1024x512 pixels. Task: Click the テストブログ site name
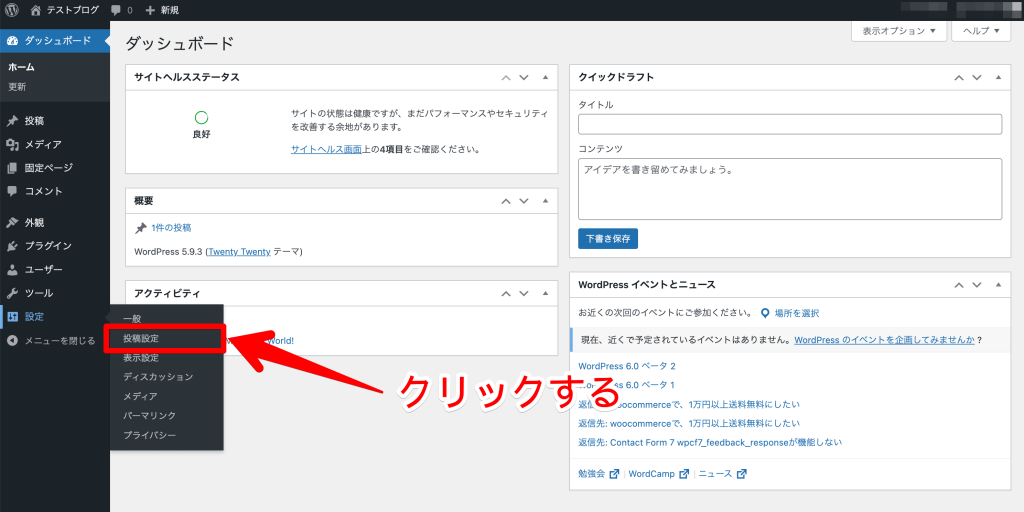click(x=72, y=10)
